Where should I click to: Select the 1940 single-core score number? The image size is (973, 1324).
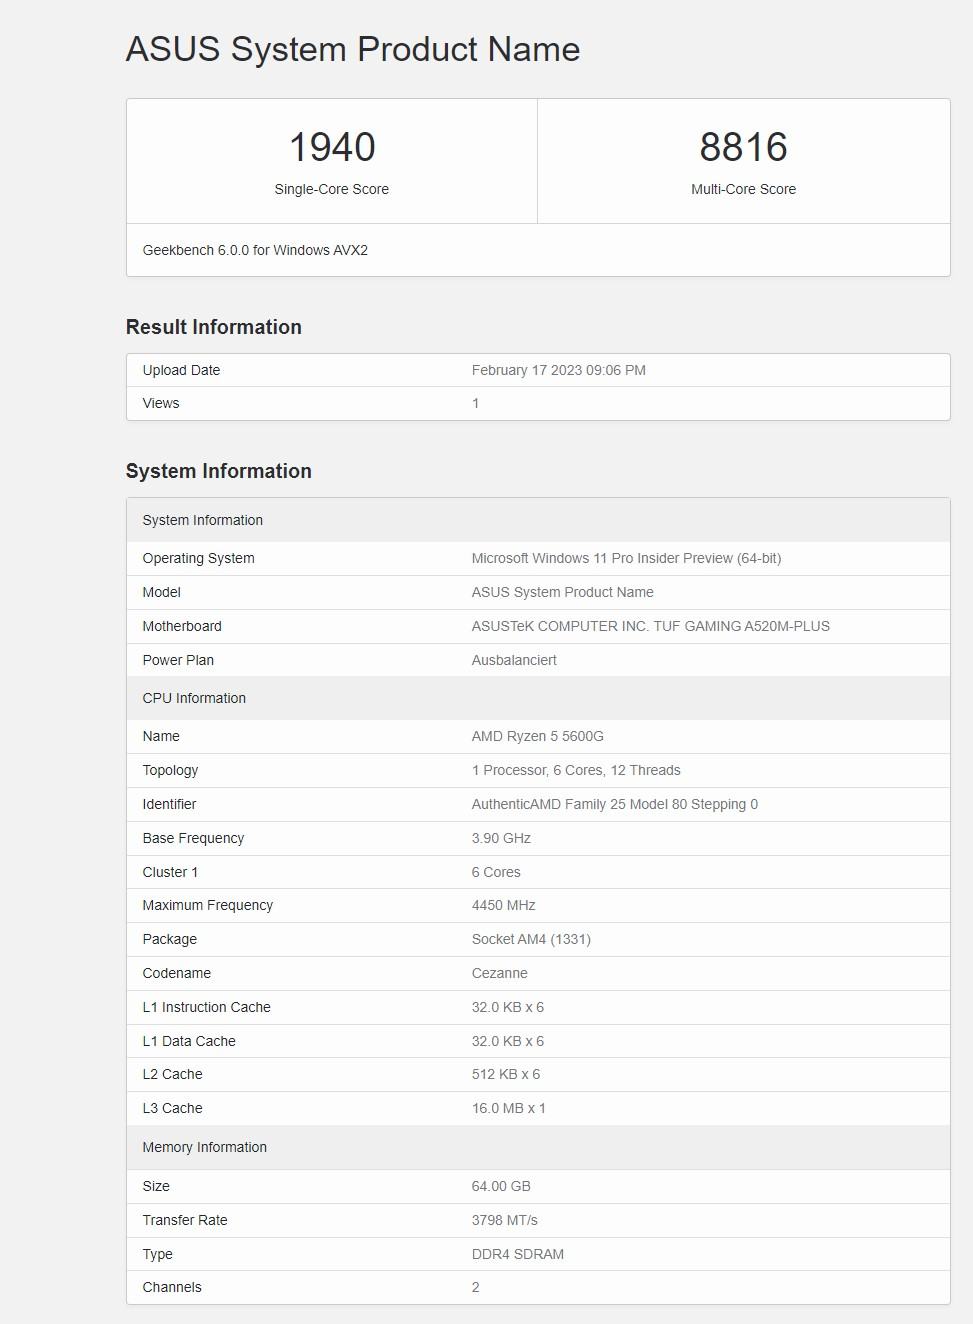click(332, 147)
